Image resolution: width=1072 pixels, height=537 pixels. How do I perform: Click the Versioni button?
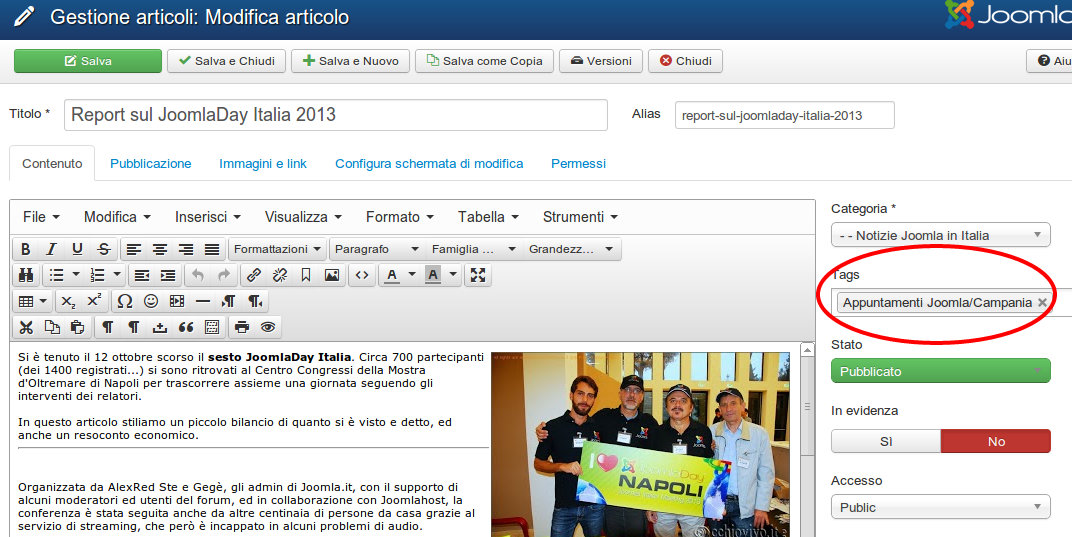pyautogui.click(x=600, y=61)
